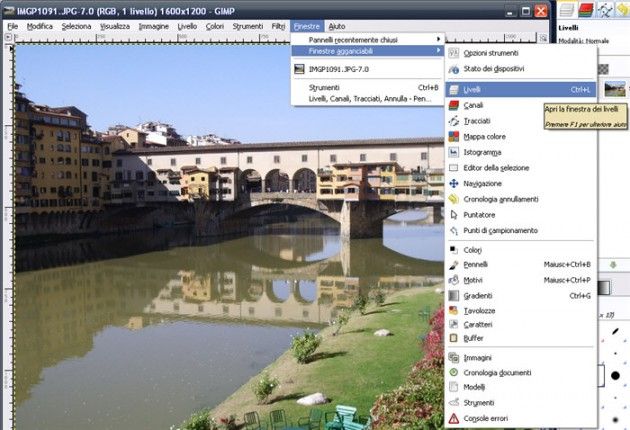Expand Pannelli recentemente chiusi submenu
Viewport: 630px width, 430px height.
pyautogui.click(x=368, y=40)
